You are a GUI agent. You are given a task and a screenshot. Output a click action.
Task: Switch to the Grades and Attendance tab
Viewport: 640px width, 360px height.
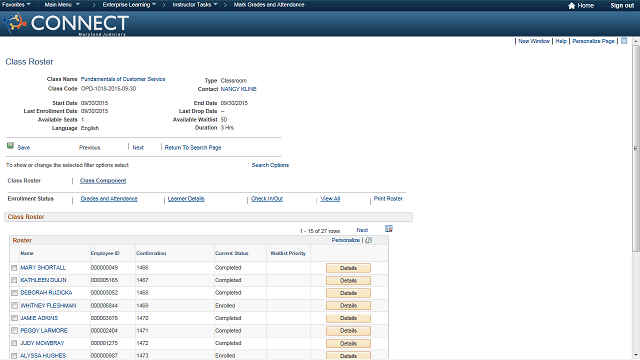pos(109,199)
